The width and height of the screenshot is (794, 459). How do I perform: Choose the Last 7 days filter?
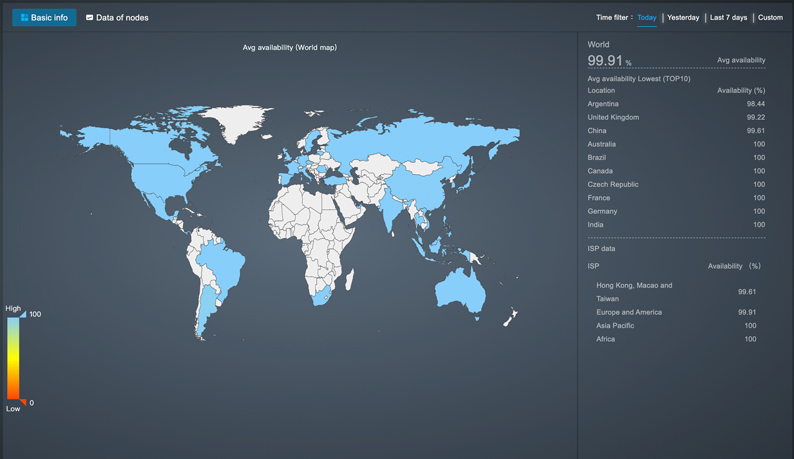[x=729, y=17]
